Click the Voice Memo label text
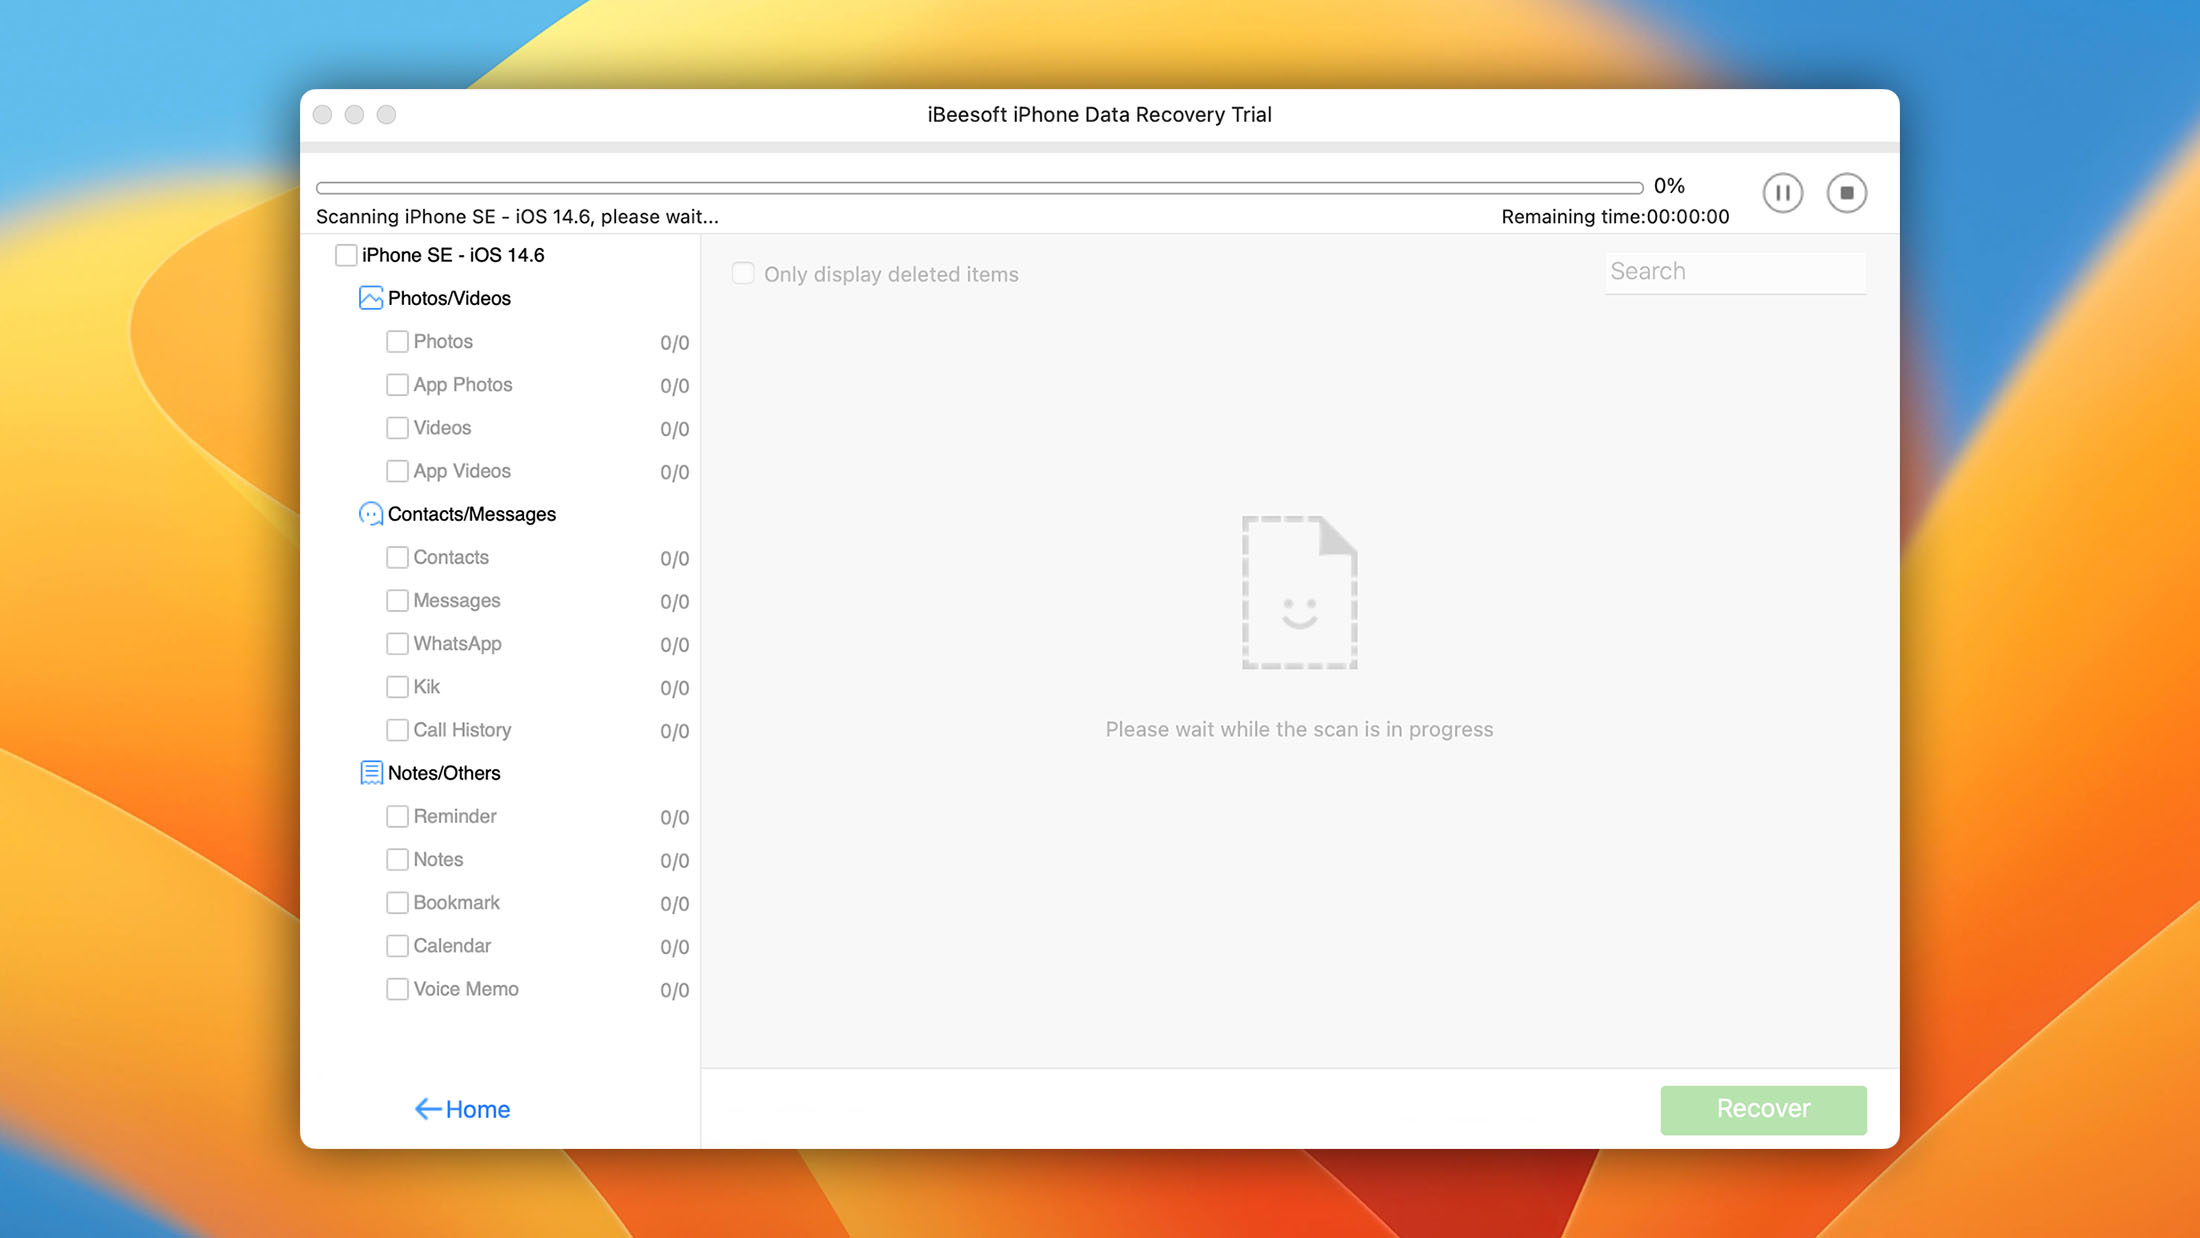2200x1238 pixels. tap(466, 989)
